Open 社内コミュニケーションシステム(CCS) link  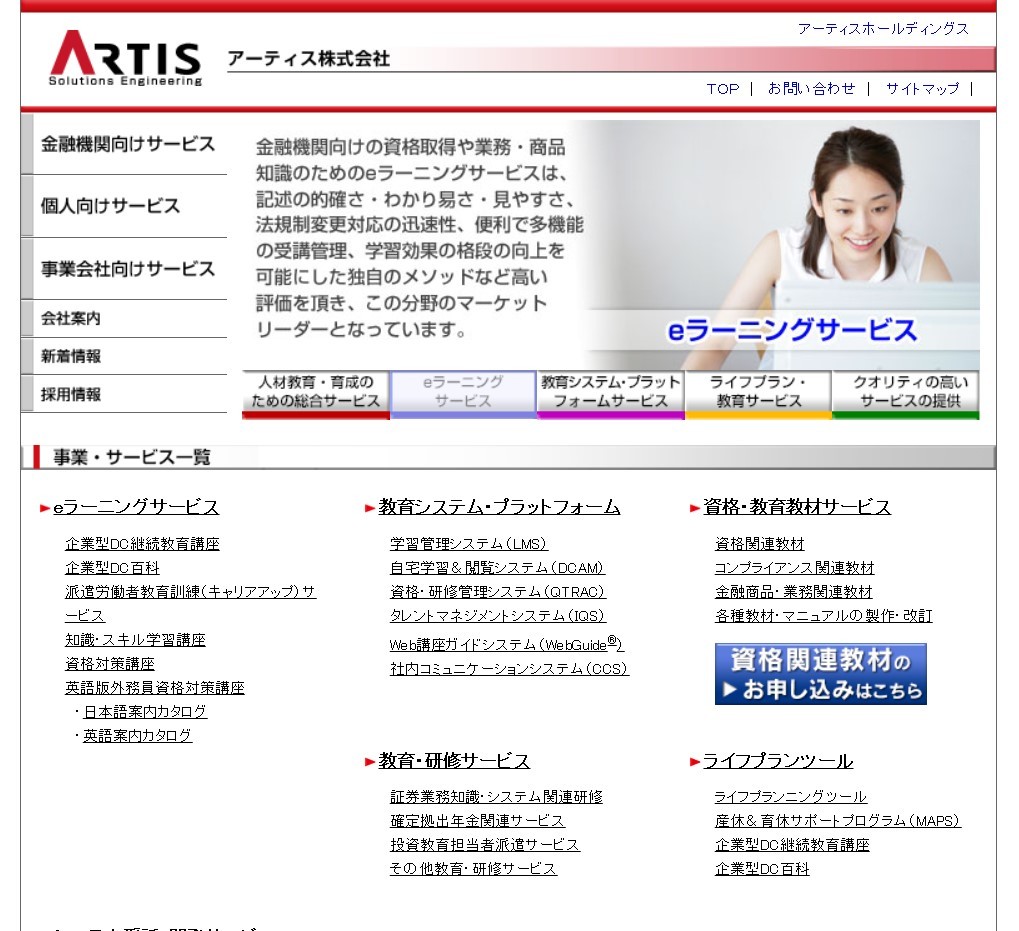[510, 669]
